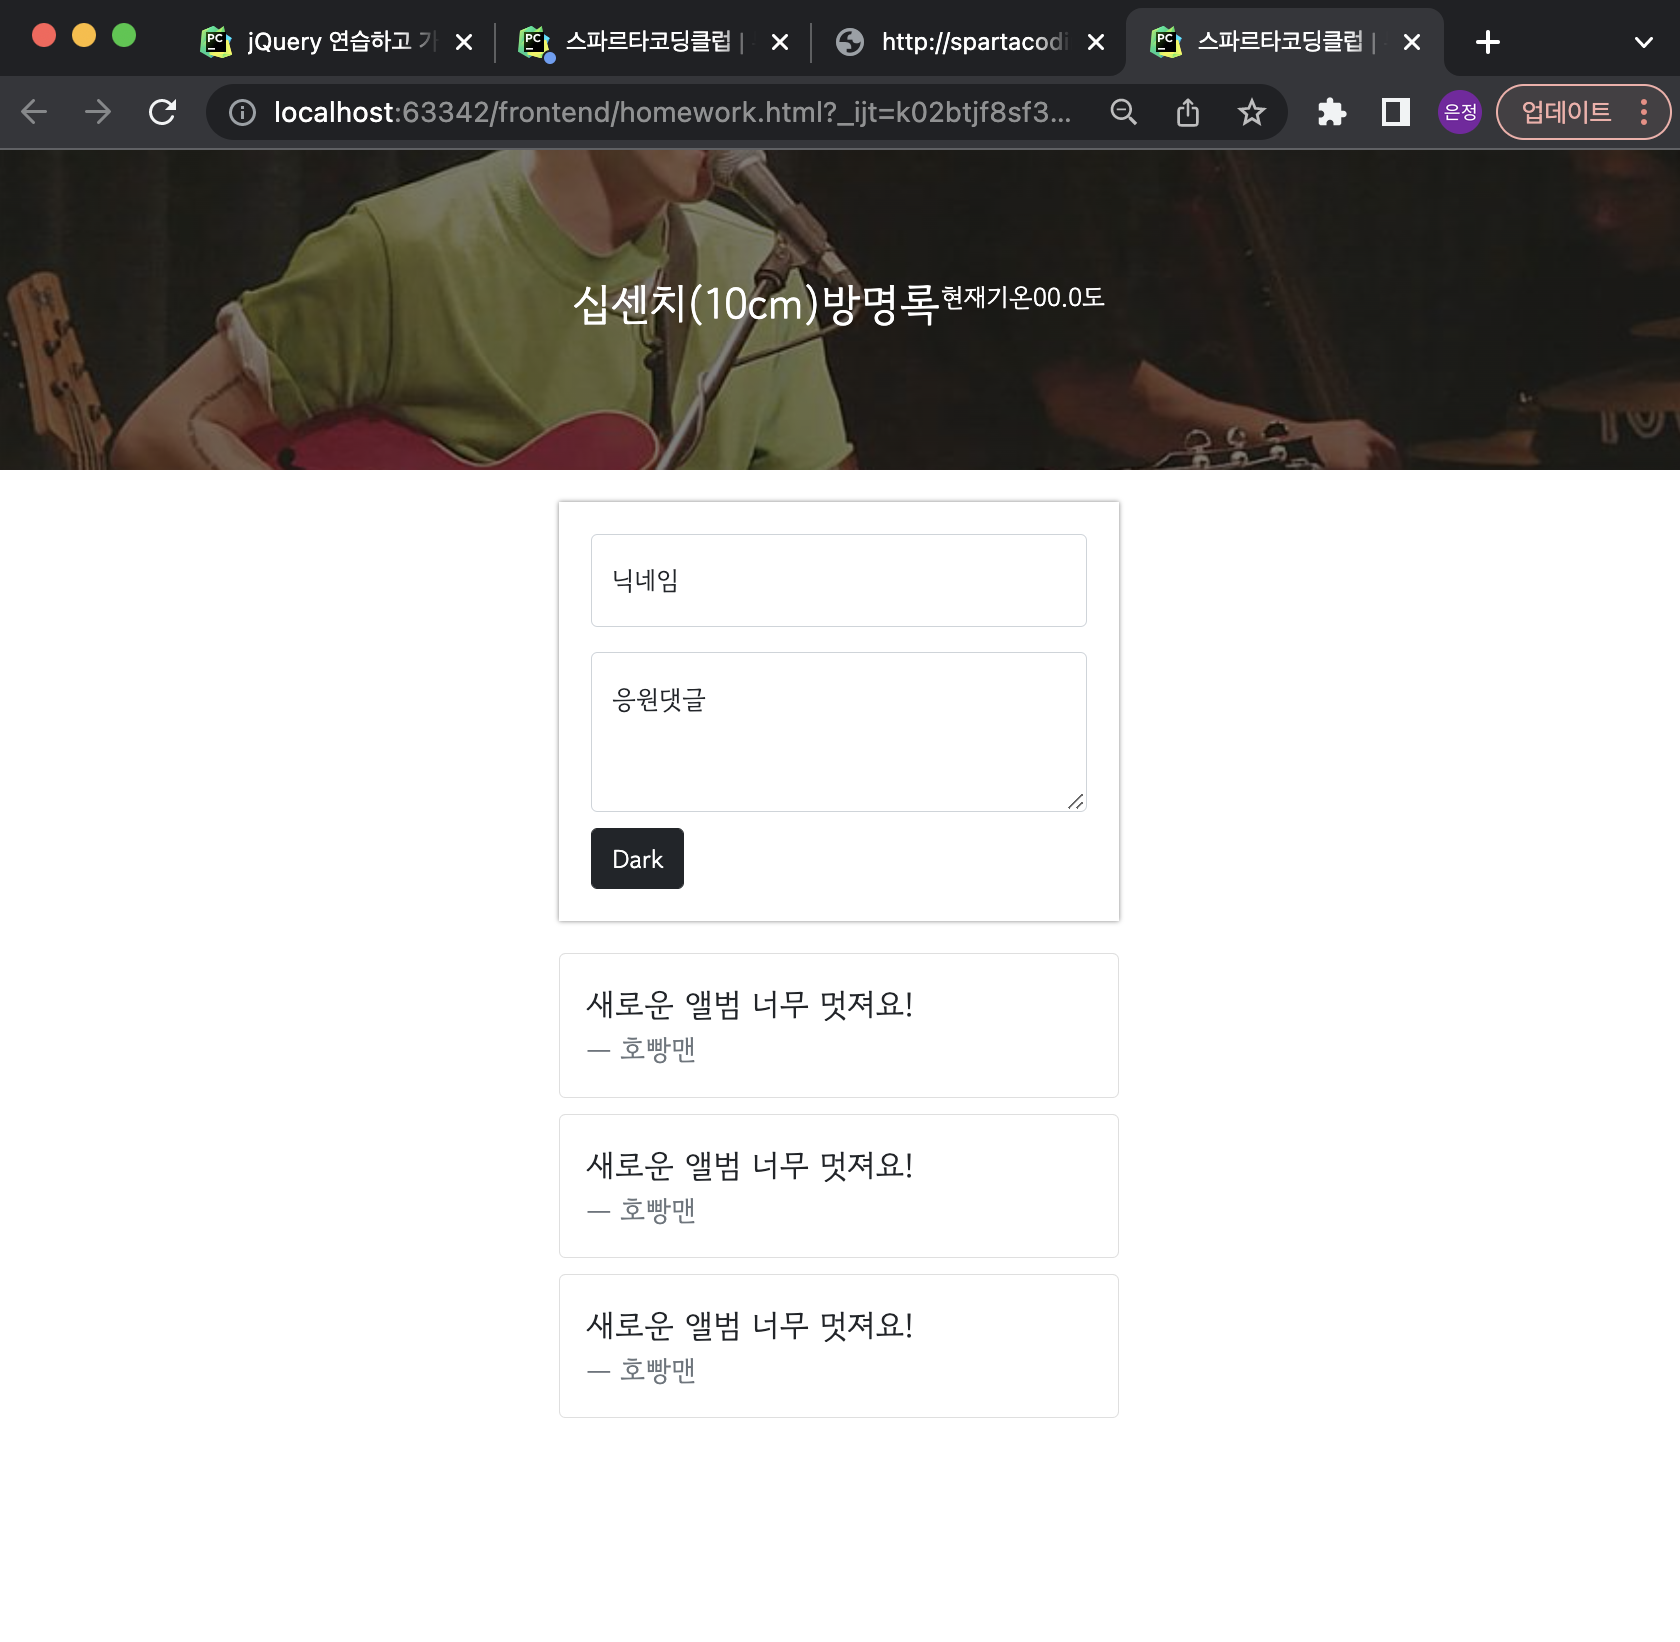The width and height of the screenshot is (1680, 1642).
Task: Open a new tab with plus button
Action: pyautogui.click(x=1488, y=42)
